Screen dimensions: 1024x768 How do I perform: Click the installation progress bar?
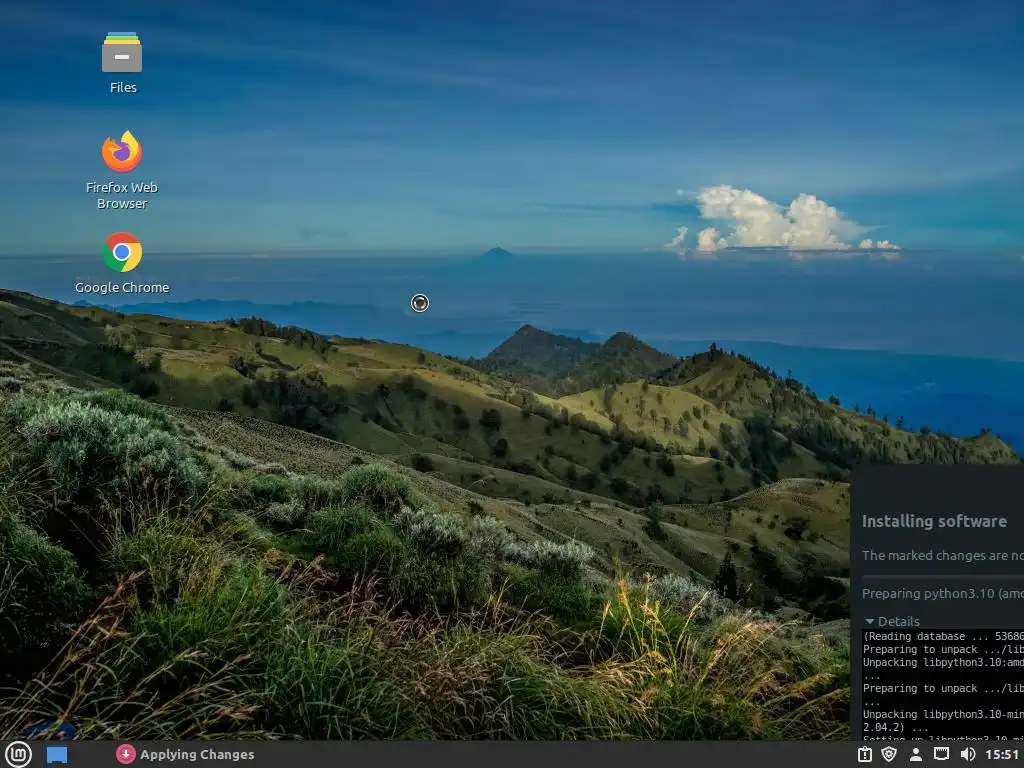pyautogui.click(x=942, y=577)
